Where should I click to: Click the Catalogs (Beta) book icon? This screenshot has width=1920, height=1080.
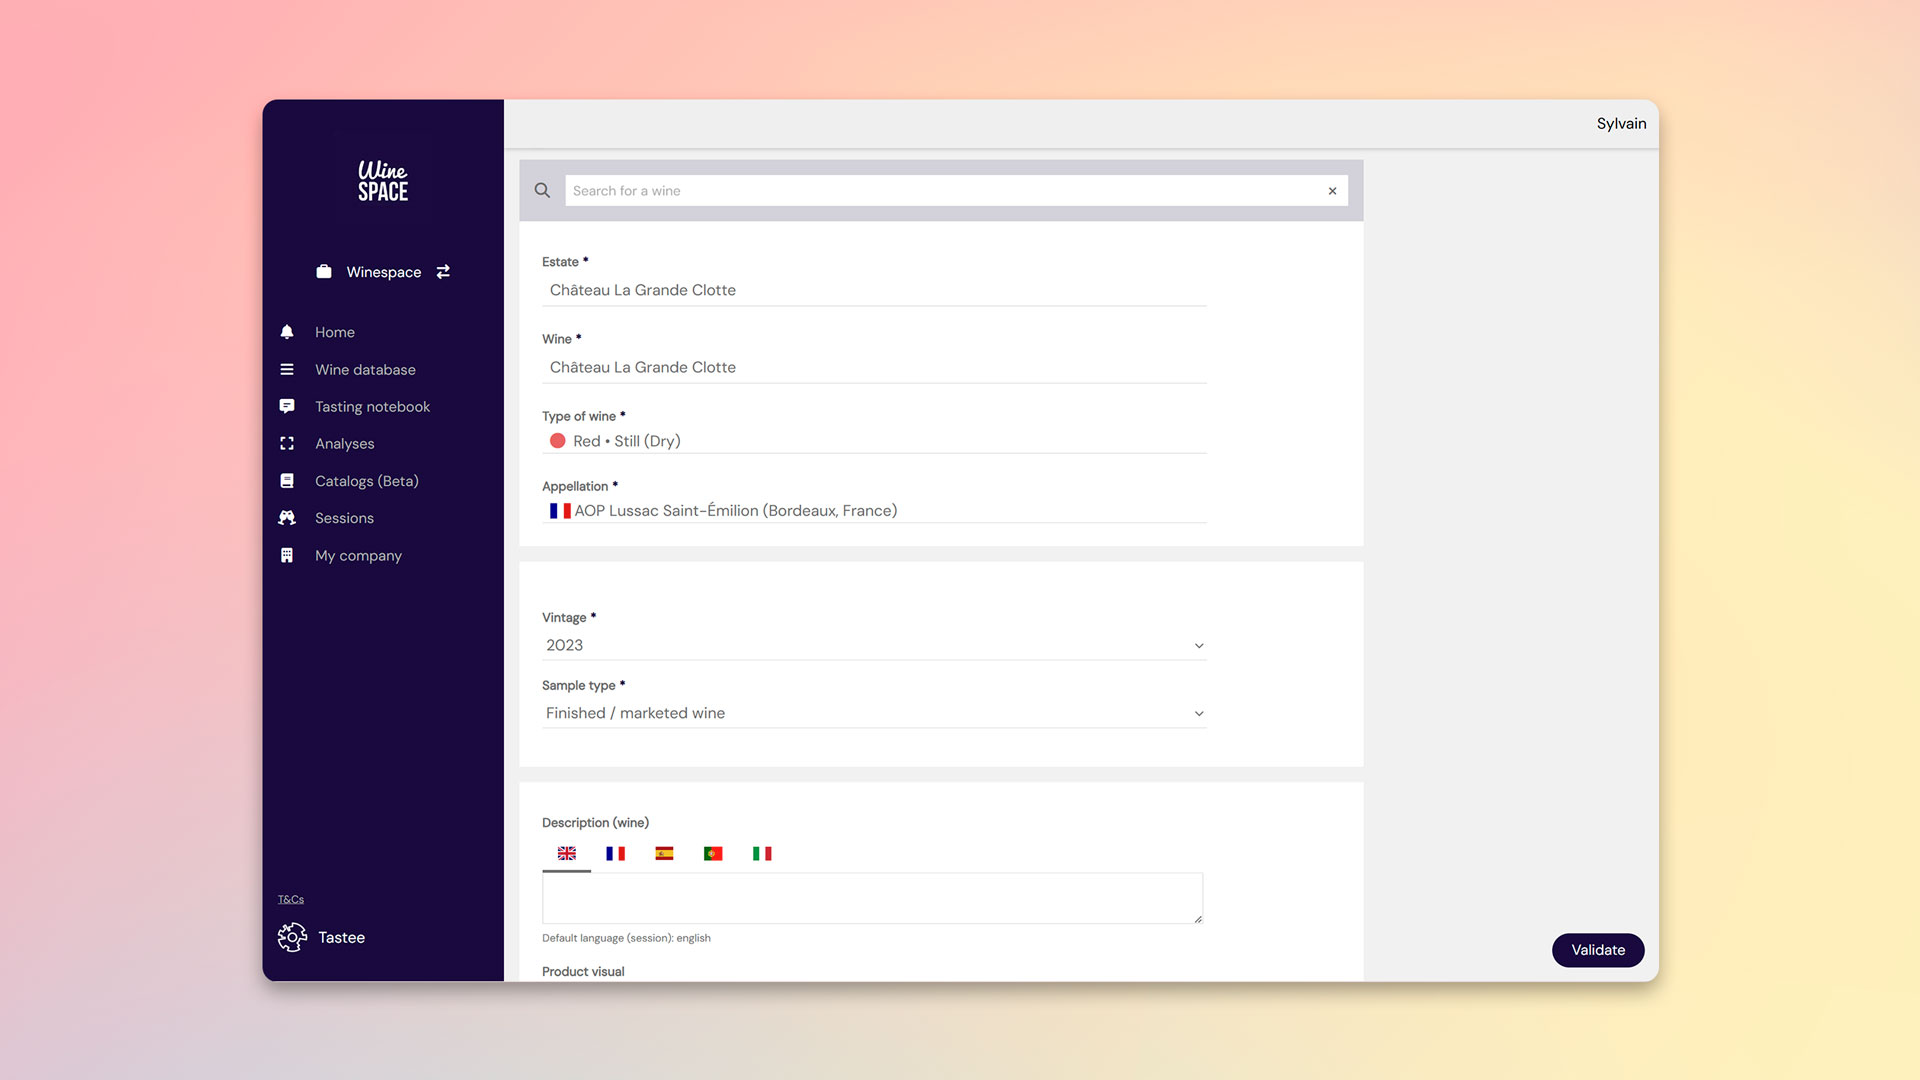287,481
